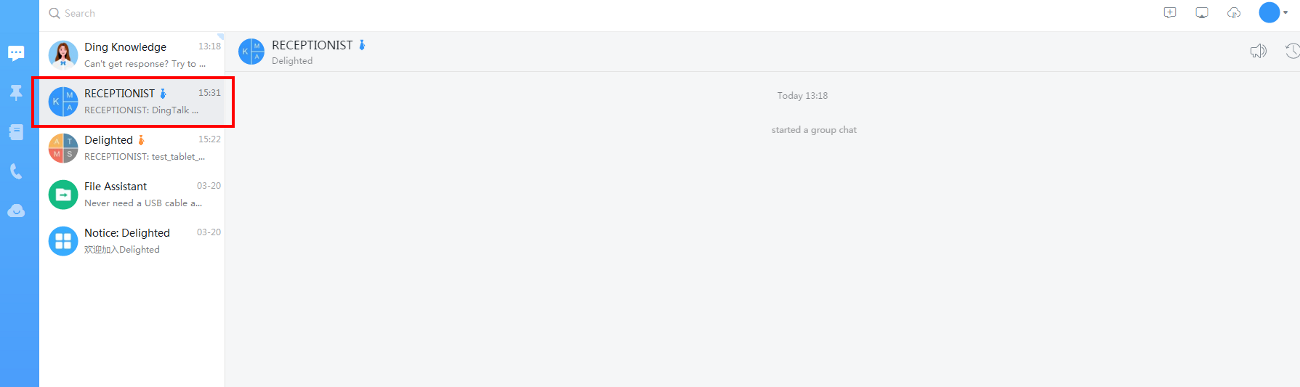This screenshot has height=387, width=1300.
Task: Click the RECEPTIONIST title in chat header
Action: click(x=312, y=45)
